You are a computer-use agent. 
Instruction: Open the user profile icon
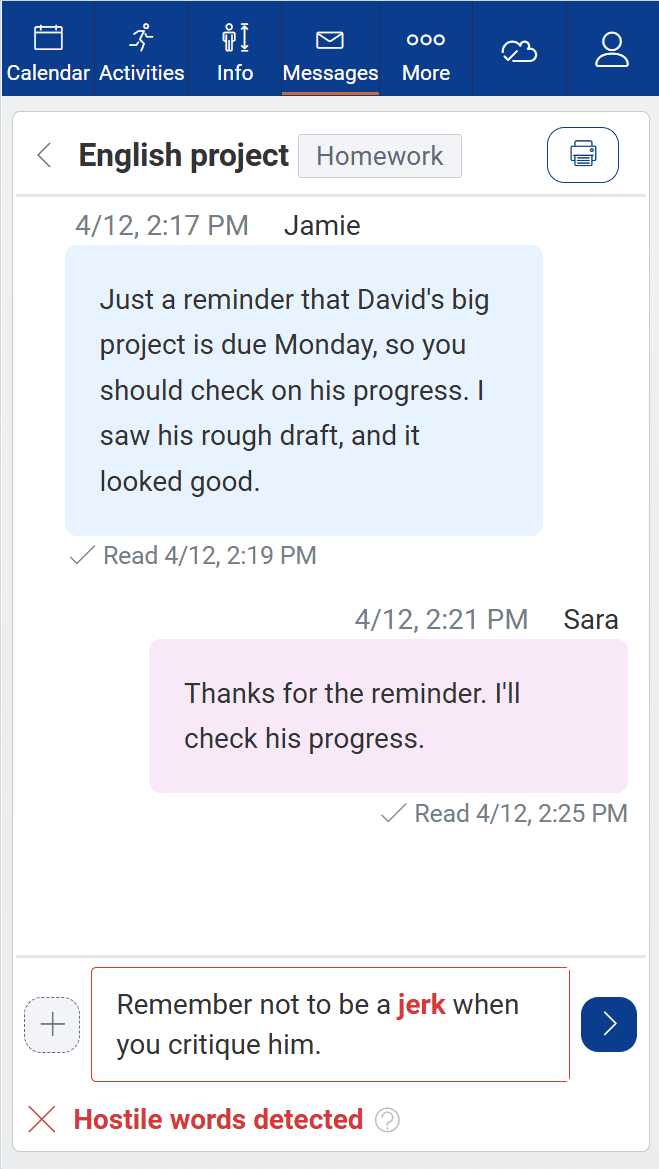point(611,50)
